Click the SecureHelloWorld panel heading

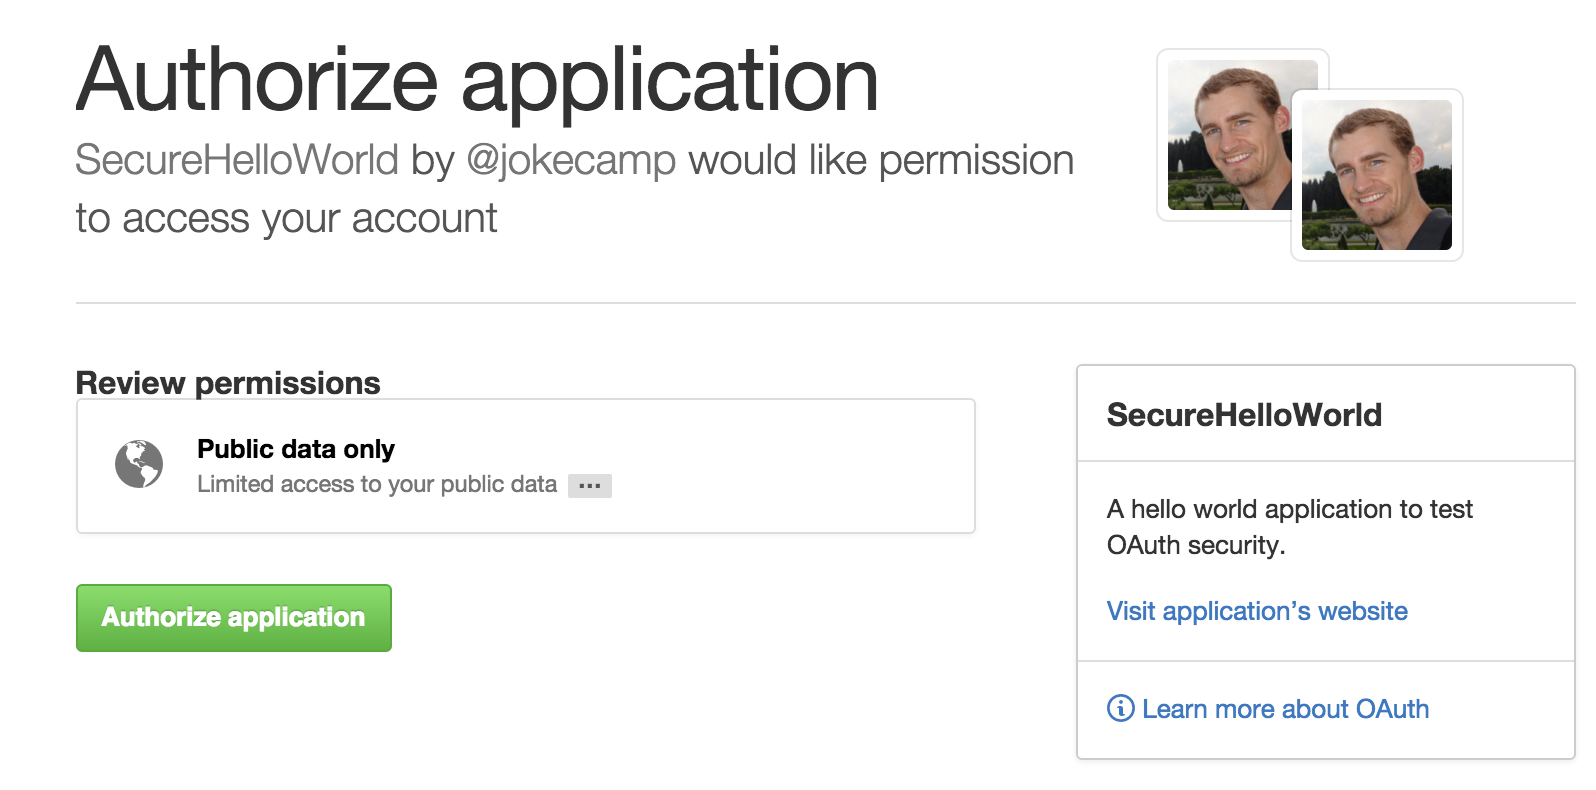tap(1243, 415)
